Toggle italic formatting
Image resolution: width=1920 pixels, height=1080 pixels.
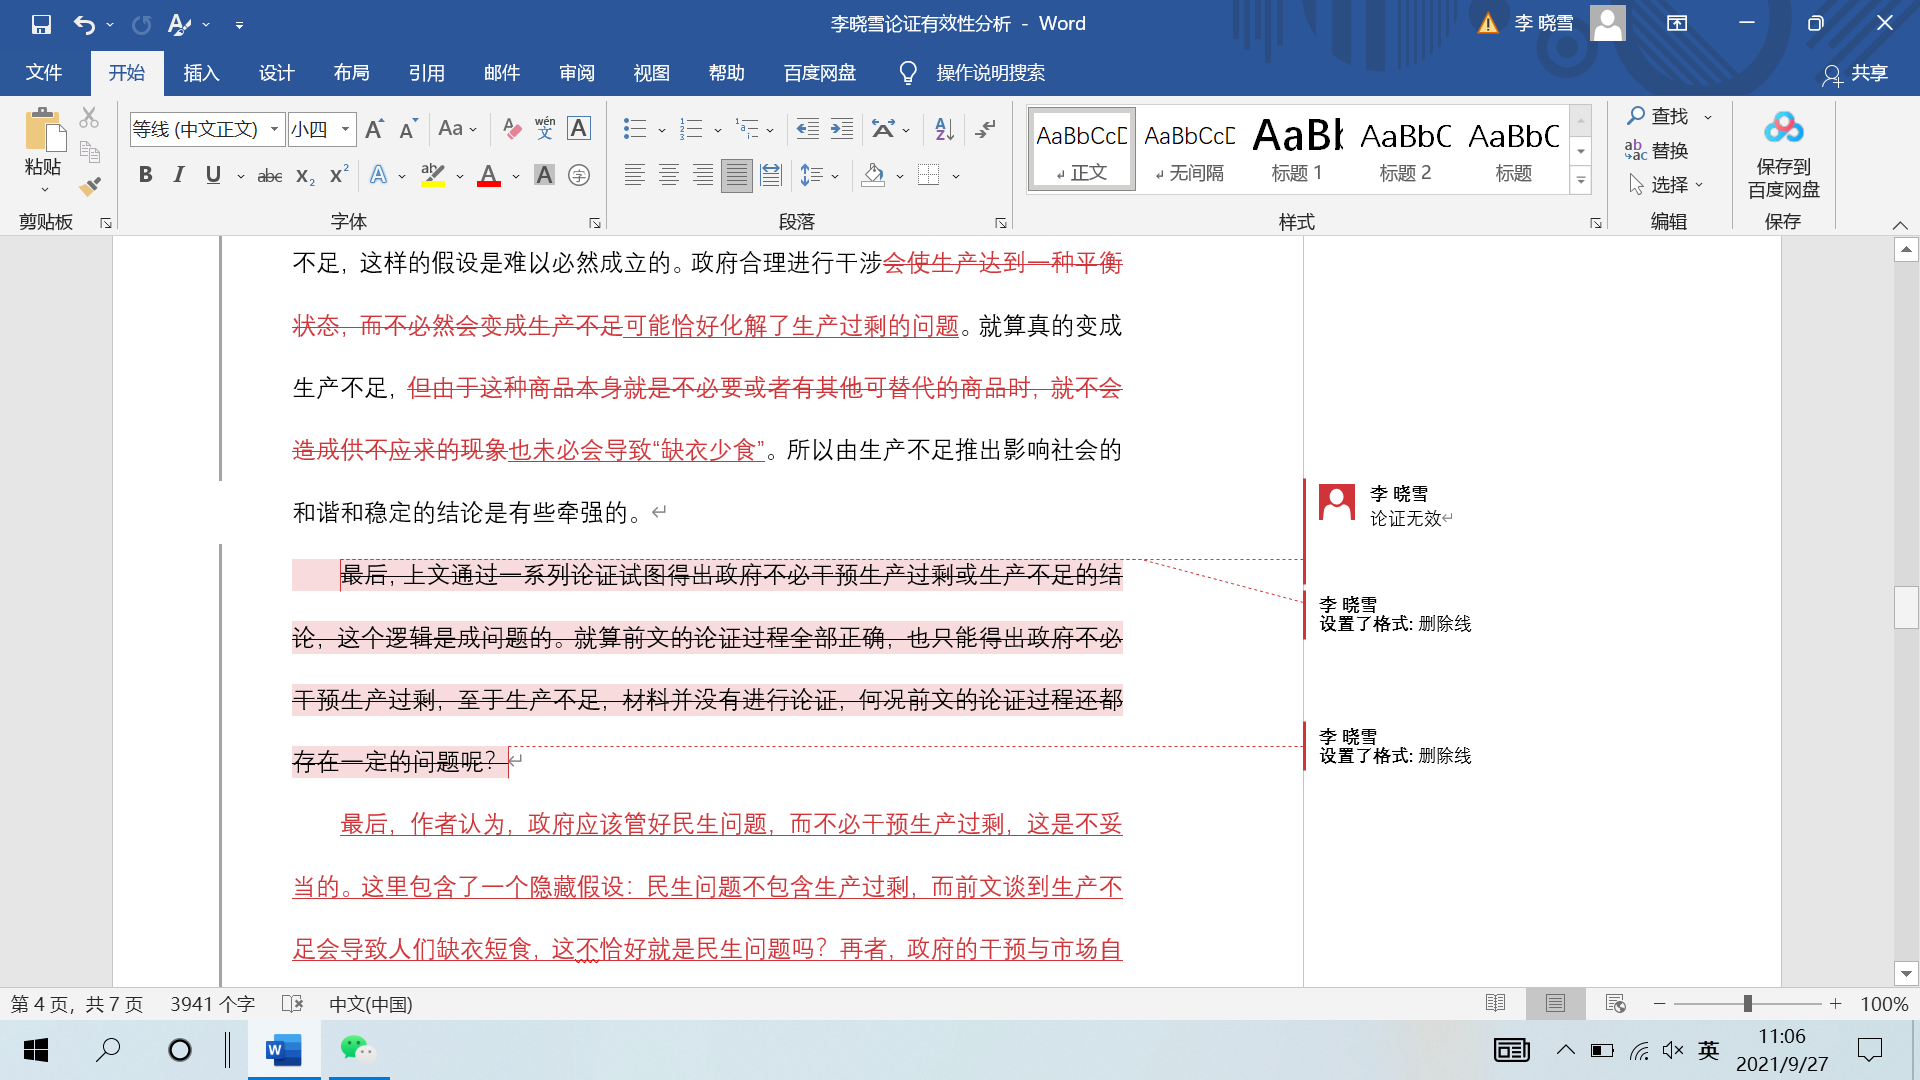[x=179, y=174]
